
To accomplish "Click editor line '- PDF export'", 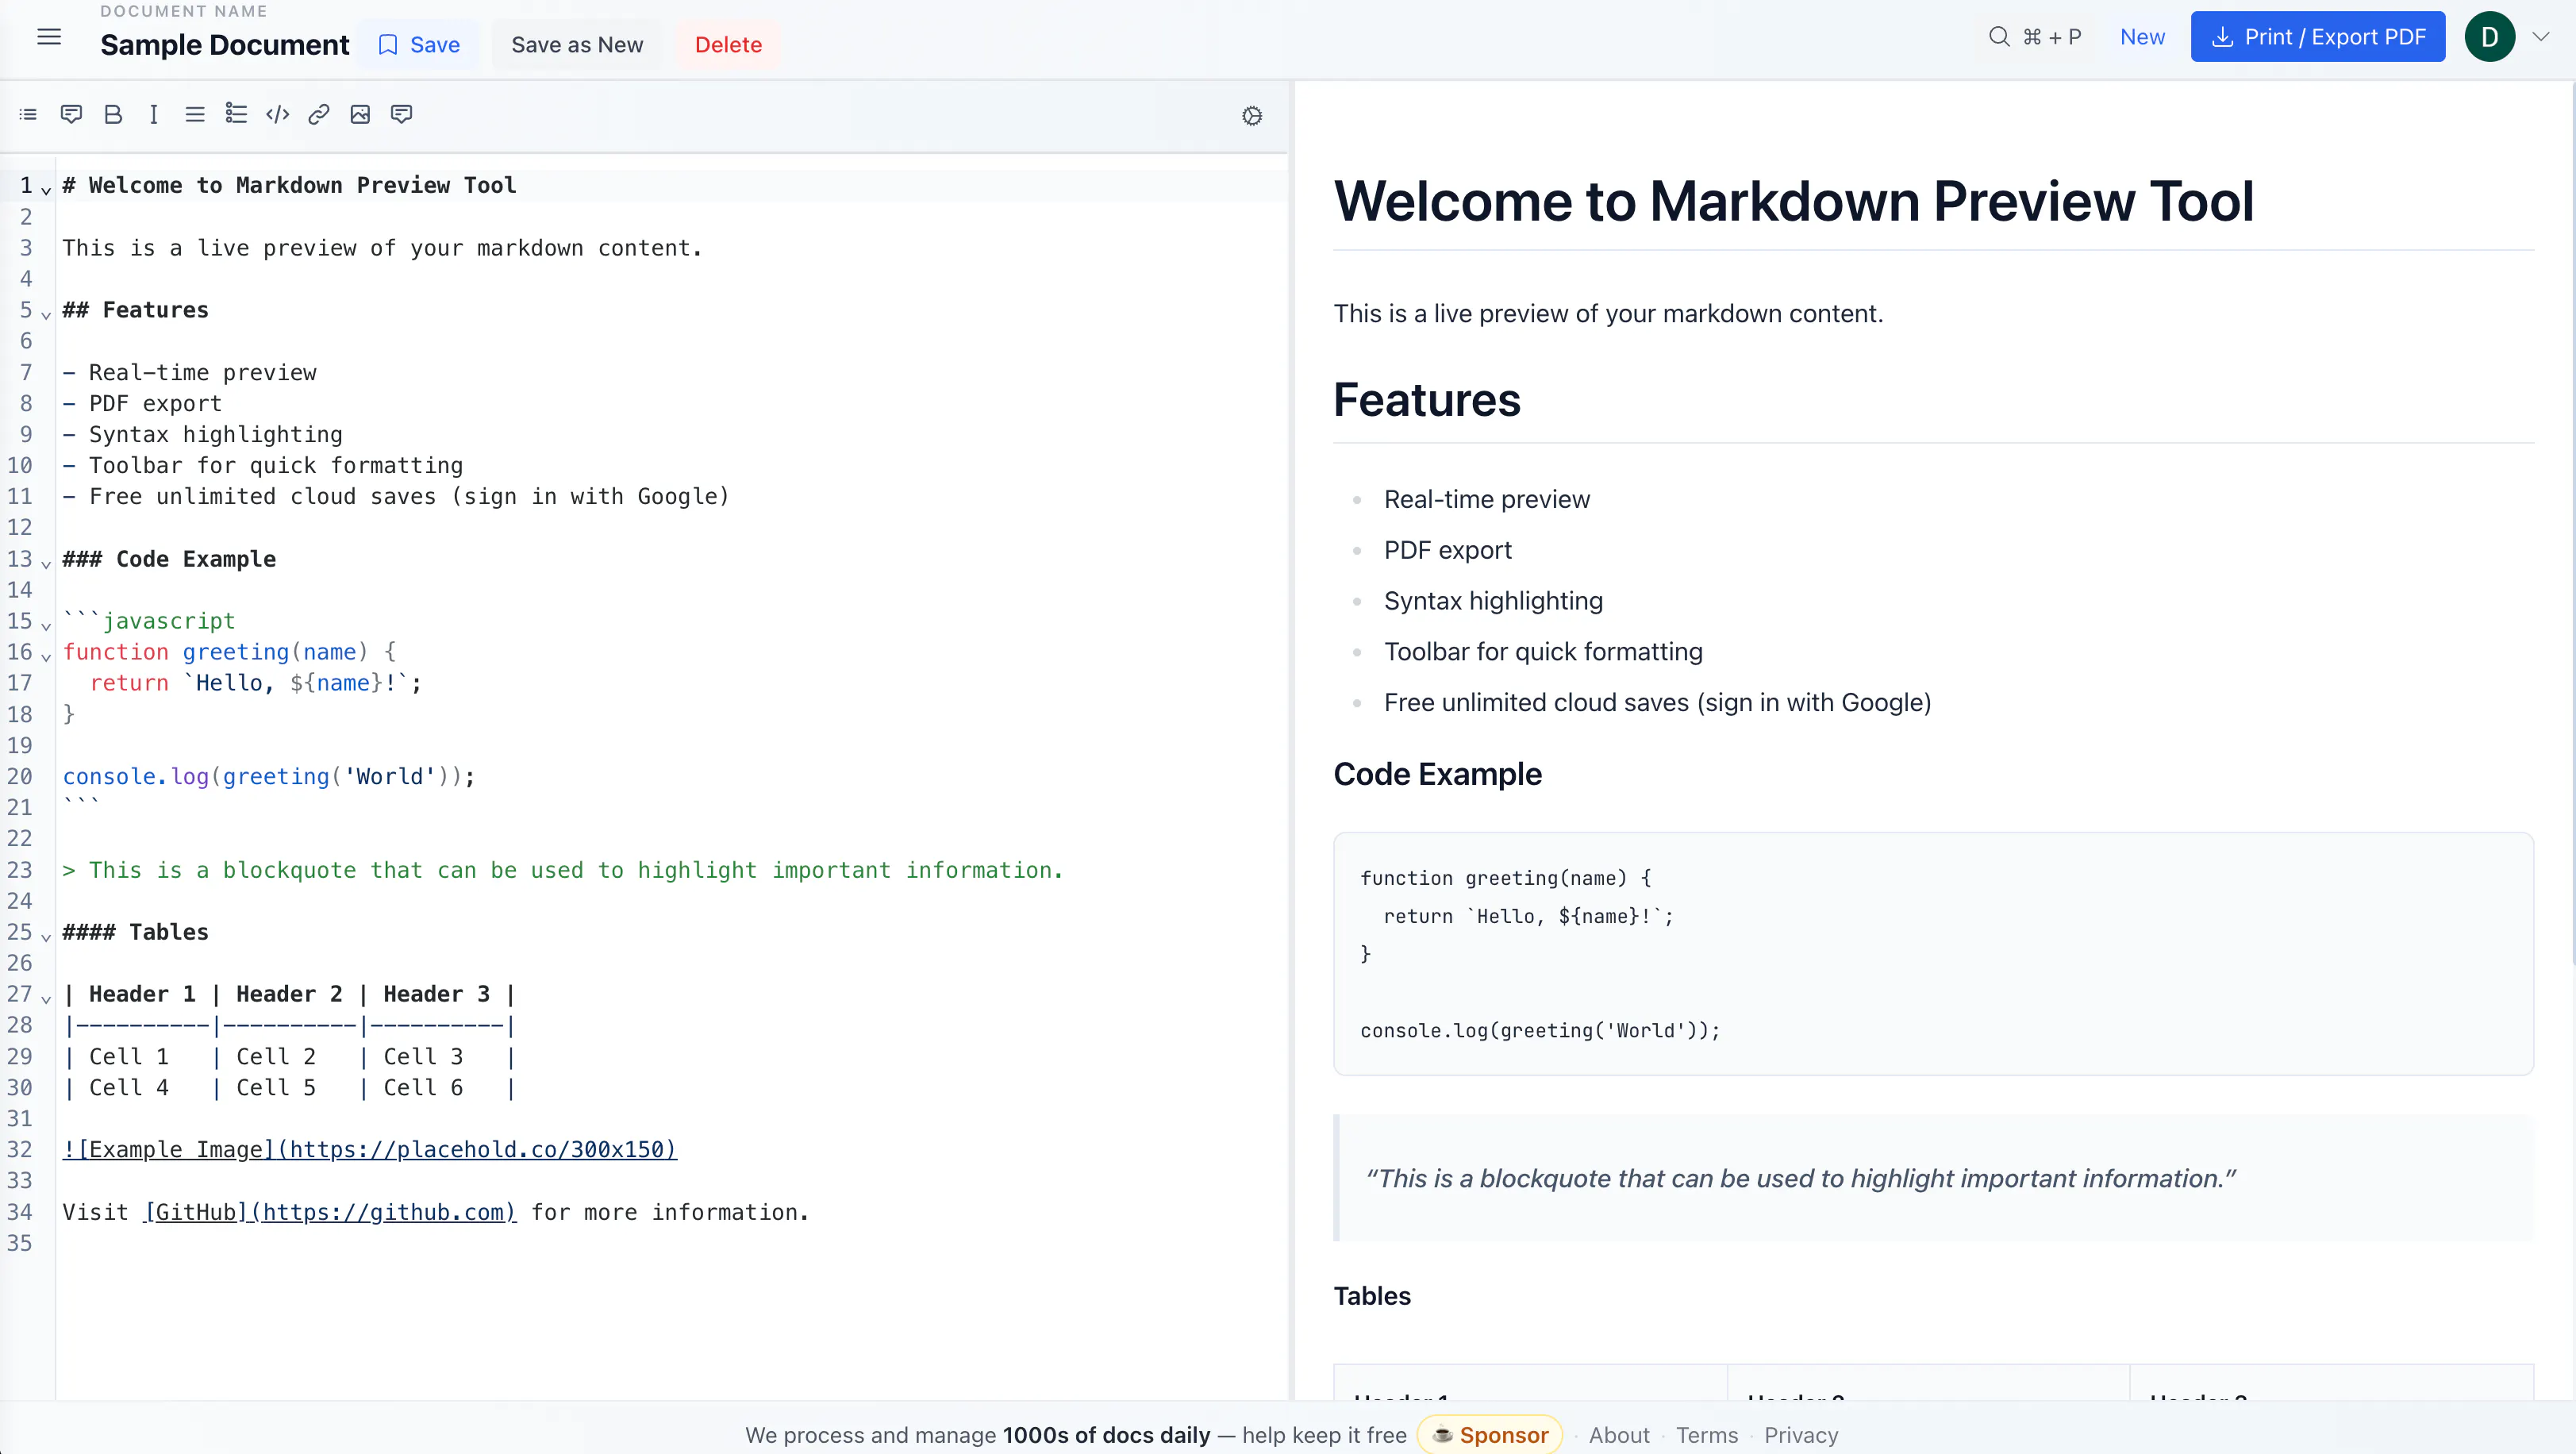I will click(x=142, y=403).
